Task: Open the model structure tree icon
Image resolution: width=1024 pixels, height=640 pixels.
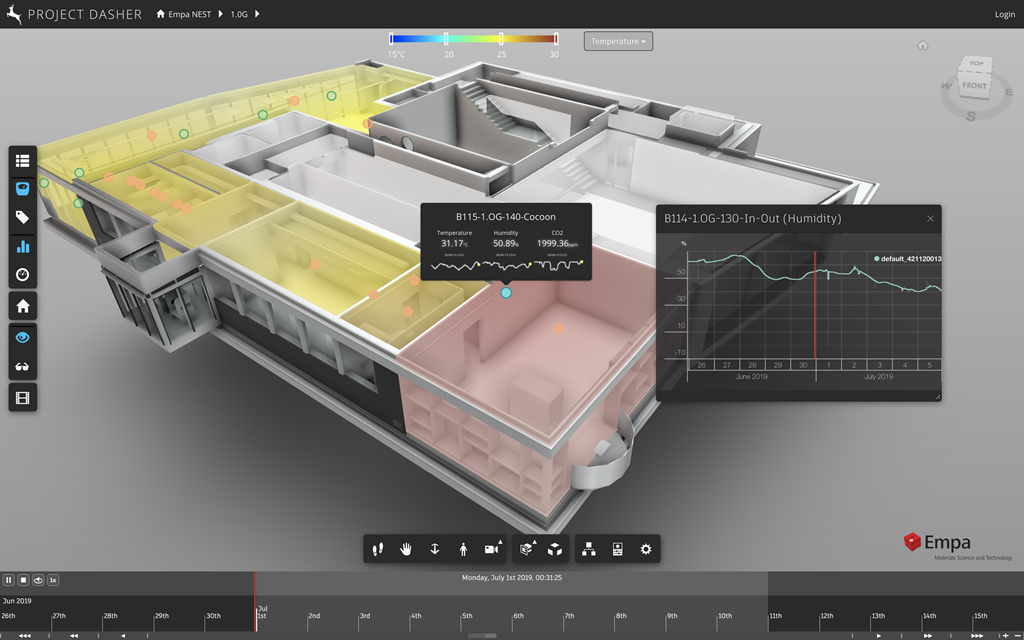Action: pos(589,549)
